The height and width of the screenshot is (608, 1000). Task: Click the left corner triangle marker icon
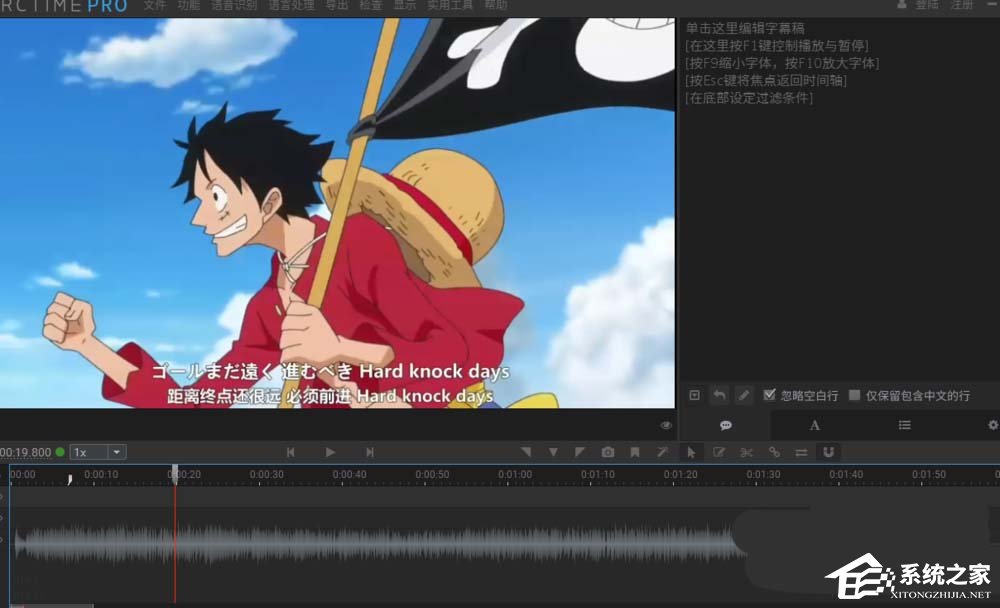pos(526,452)
